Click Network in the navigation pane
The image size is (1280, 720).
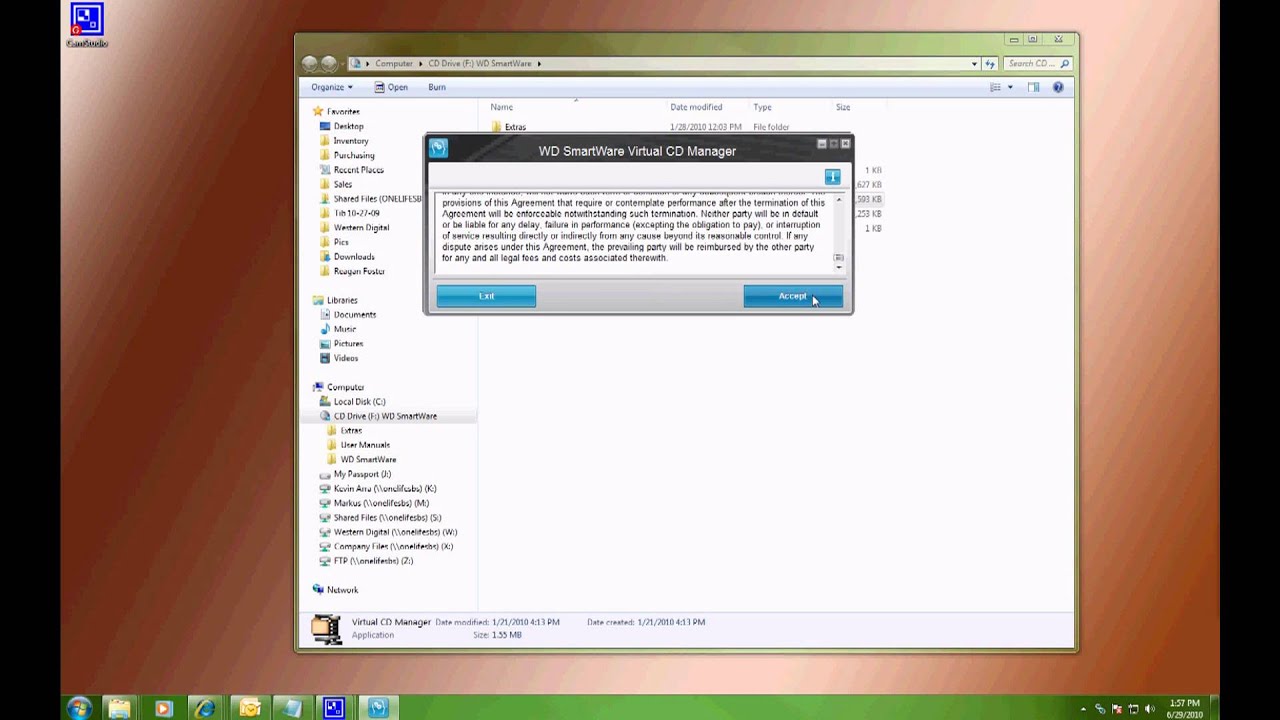pos(342,590)
